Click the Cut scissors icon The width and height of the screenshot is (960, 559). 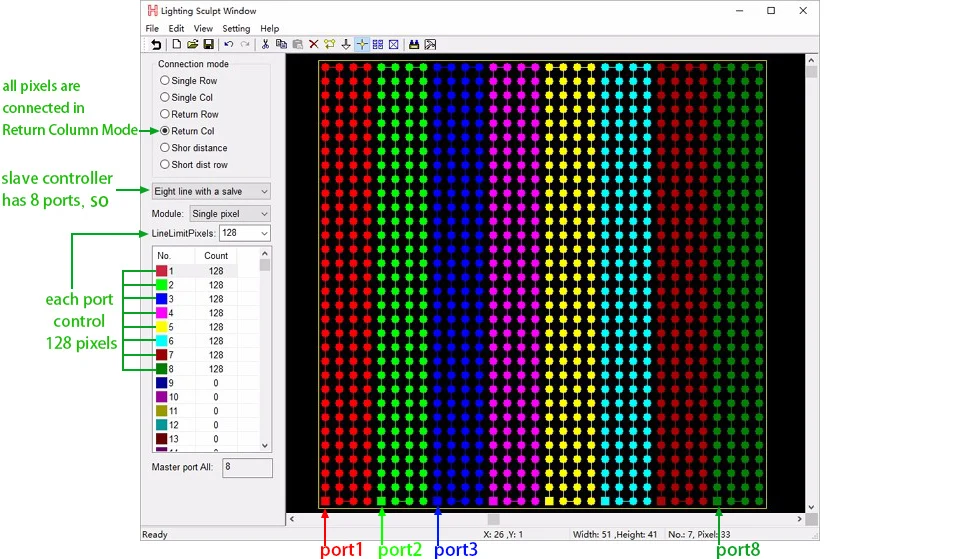point(265,45)
